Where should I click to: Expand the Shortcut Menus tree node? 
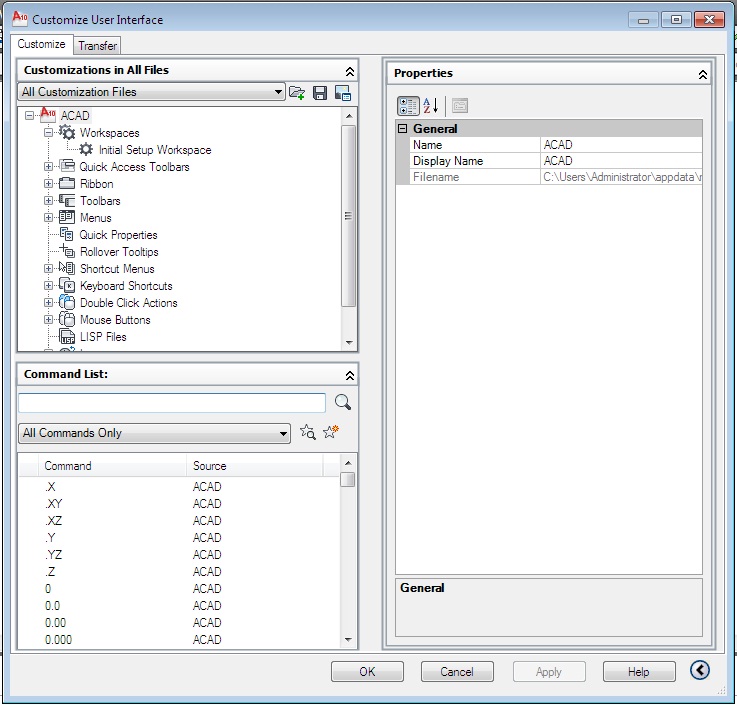(48, 268)
